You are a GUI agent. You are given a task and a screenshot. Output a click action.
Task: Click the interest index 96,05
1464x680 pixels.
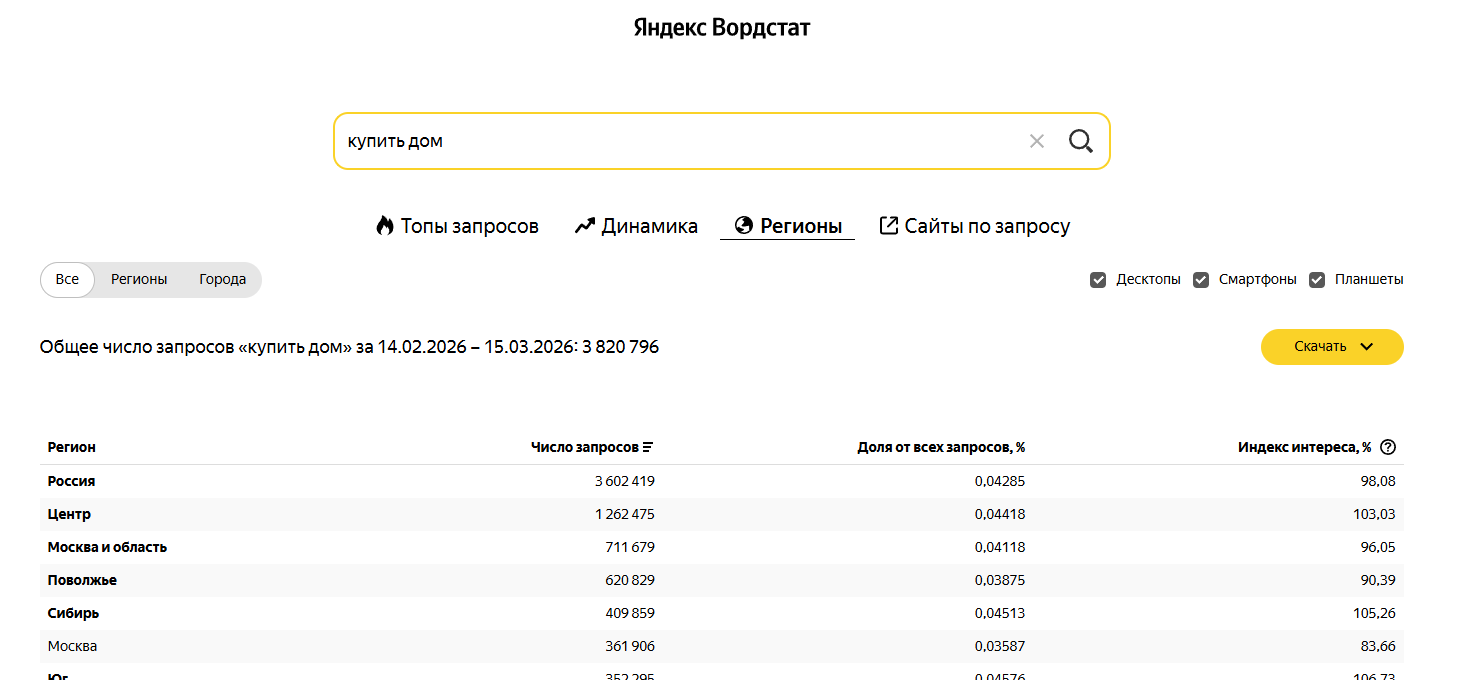tap(1377, 547)
